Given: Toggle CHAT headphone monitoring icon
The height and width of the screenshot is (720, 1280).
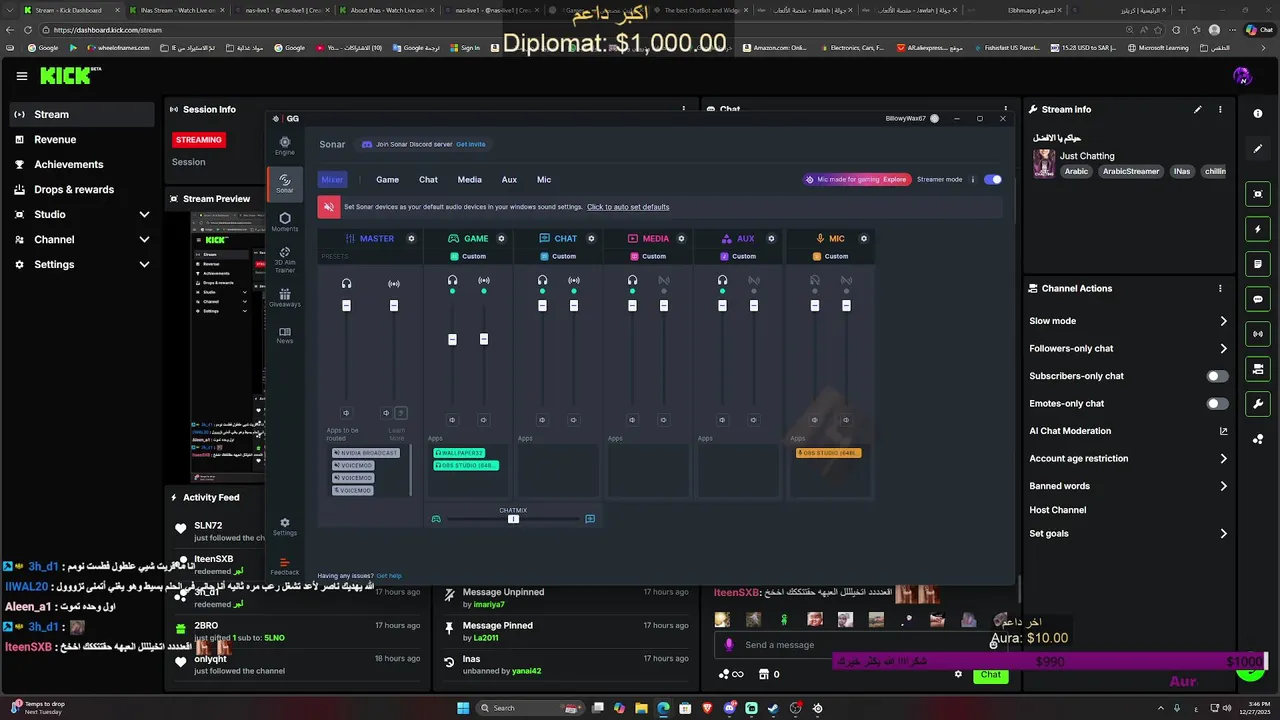Looking at the screenshot, I should point(542,280).
